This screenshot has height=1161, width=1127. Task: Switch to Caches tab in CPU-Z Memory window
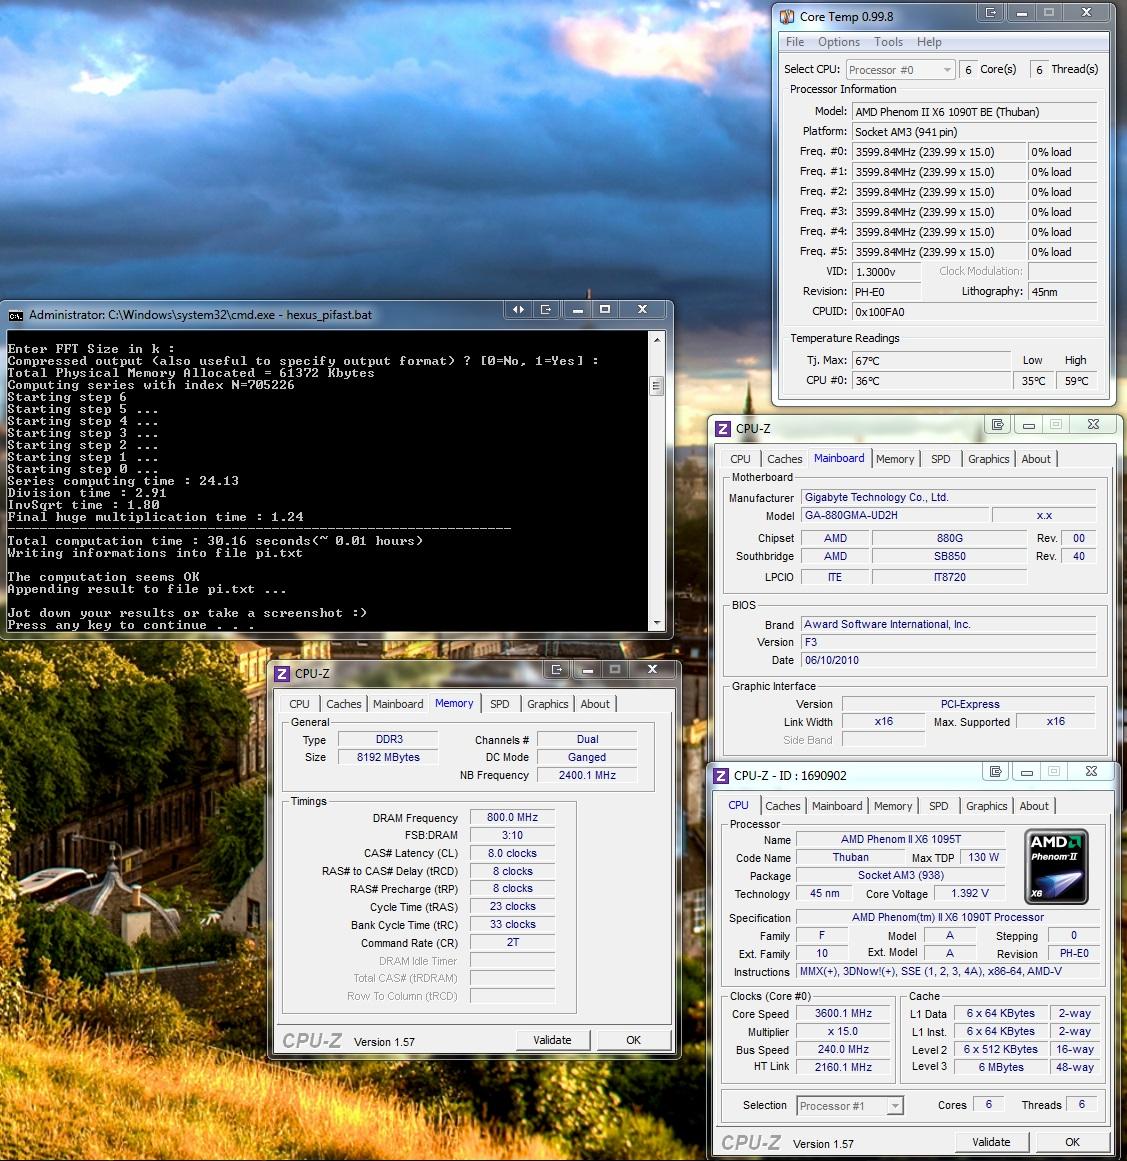(x=344, y=704)
